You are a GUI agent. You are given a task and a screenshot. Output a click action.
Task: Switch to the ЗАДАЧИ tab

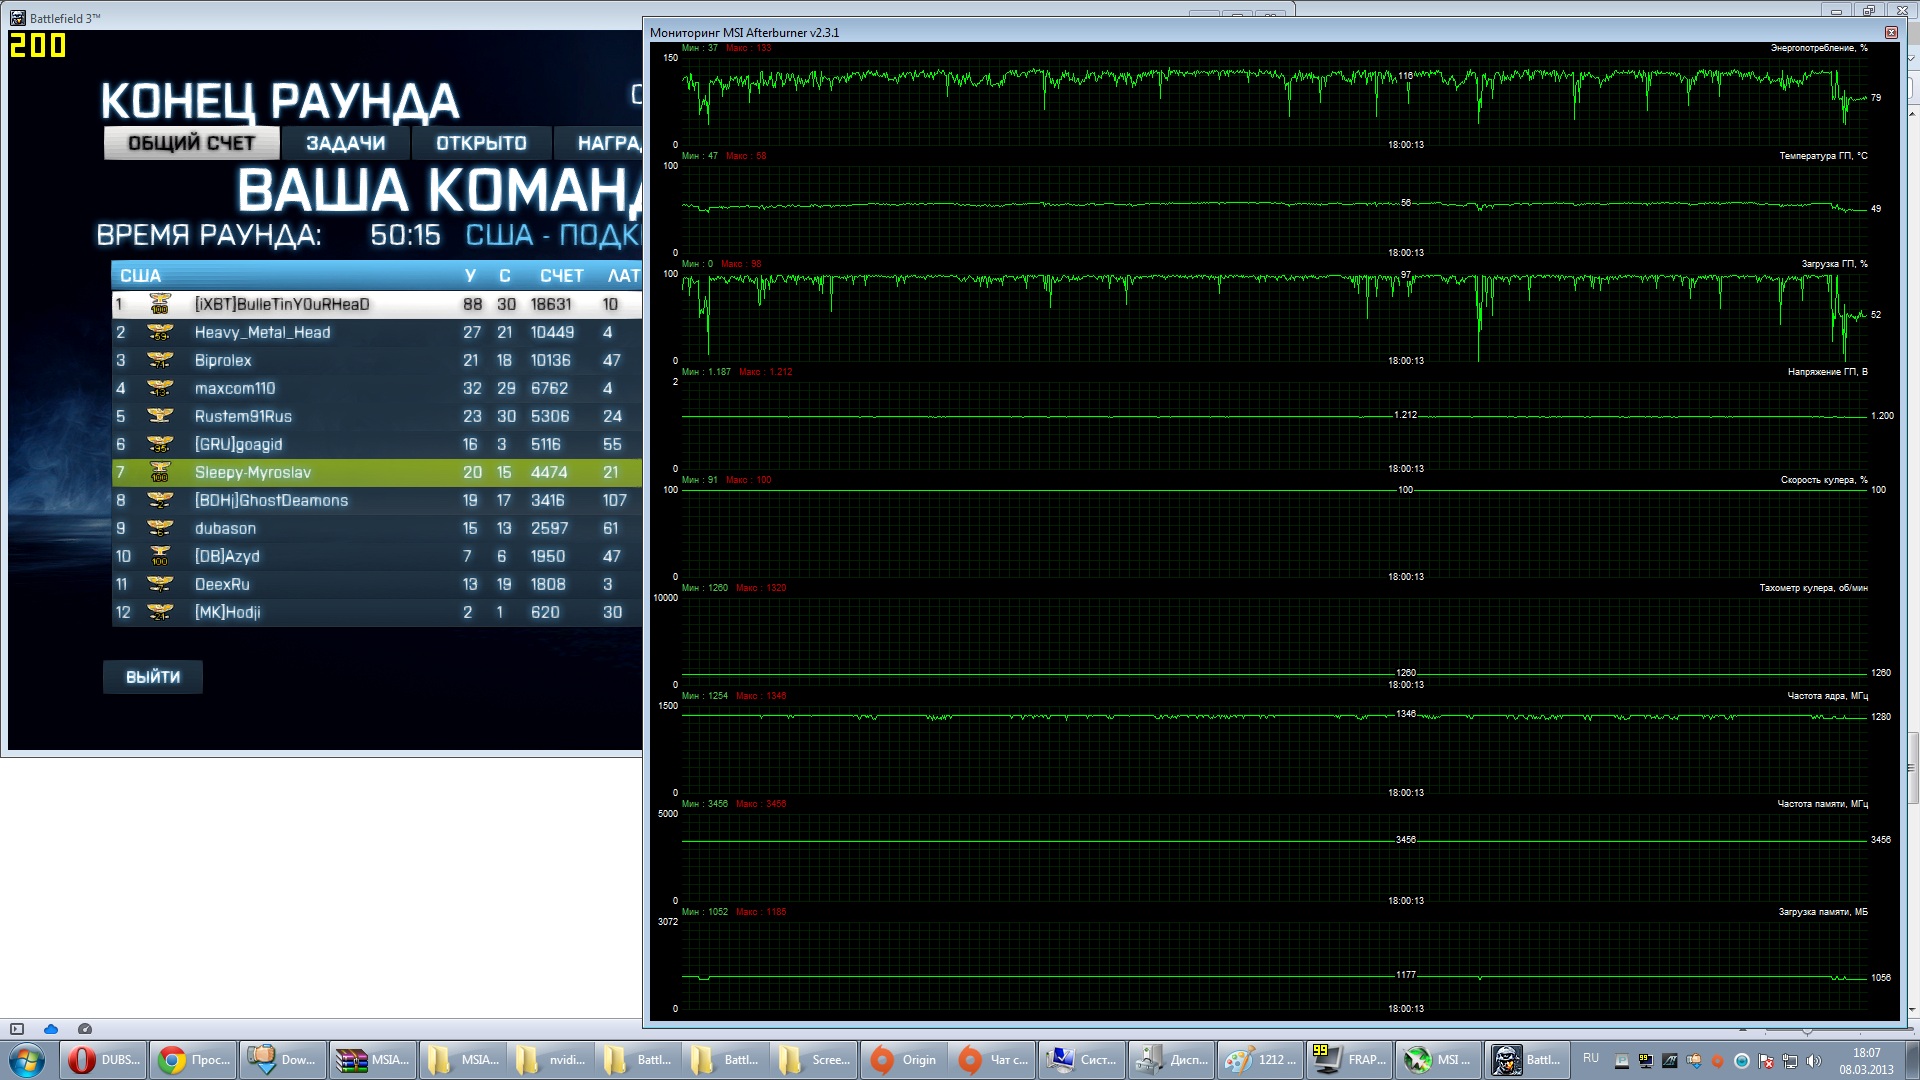pos(345,143)
